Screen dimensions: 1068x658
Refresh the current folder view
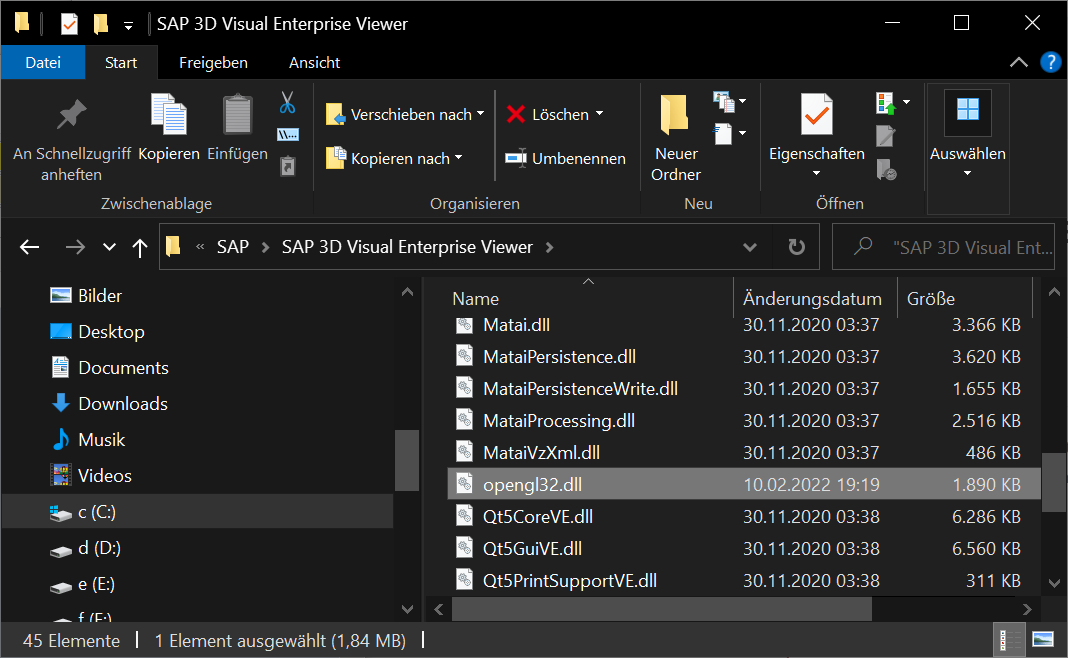(x=796, y=247)
